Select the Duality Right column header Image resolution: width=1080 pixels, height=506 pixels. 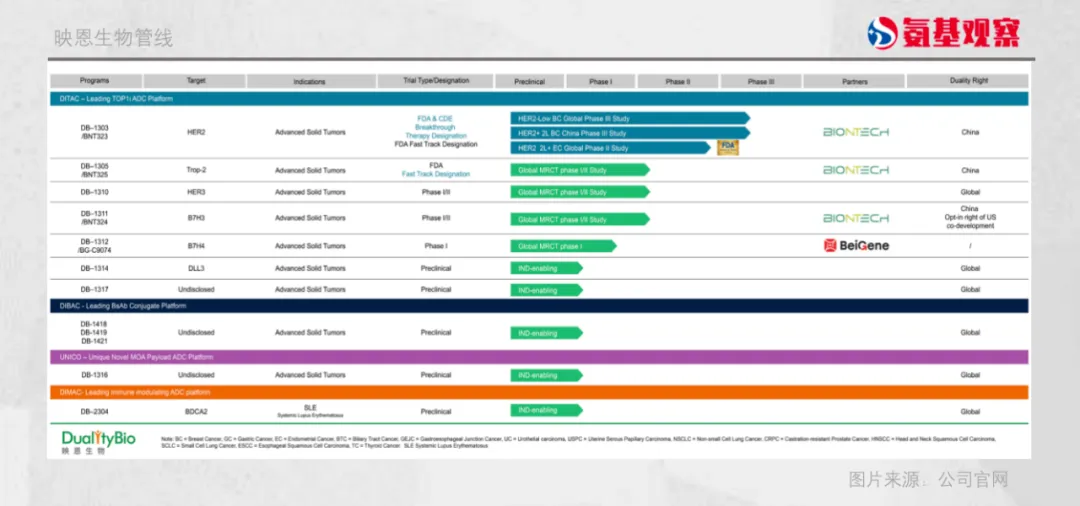[969, 81]
